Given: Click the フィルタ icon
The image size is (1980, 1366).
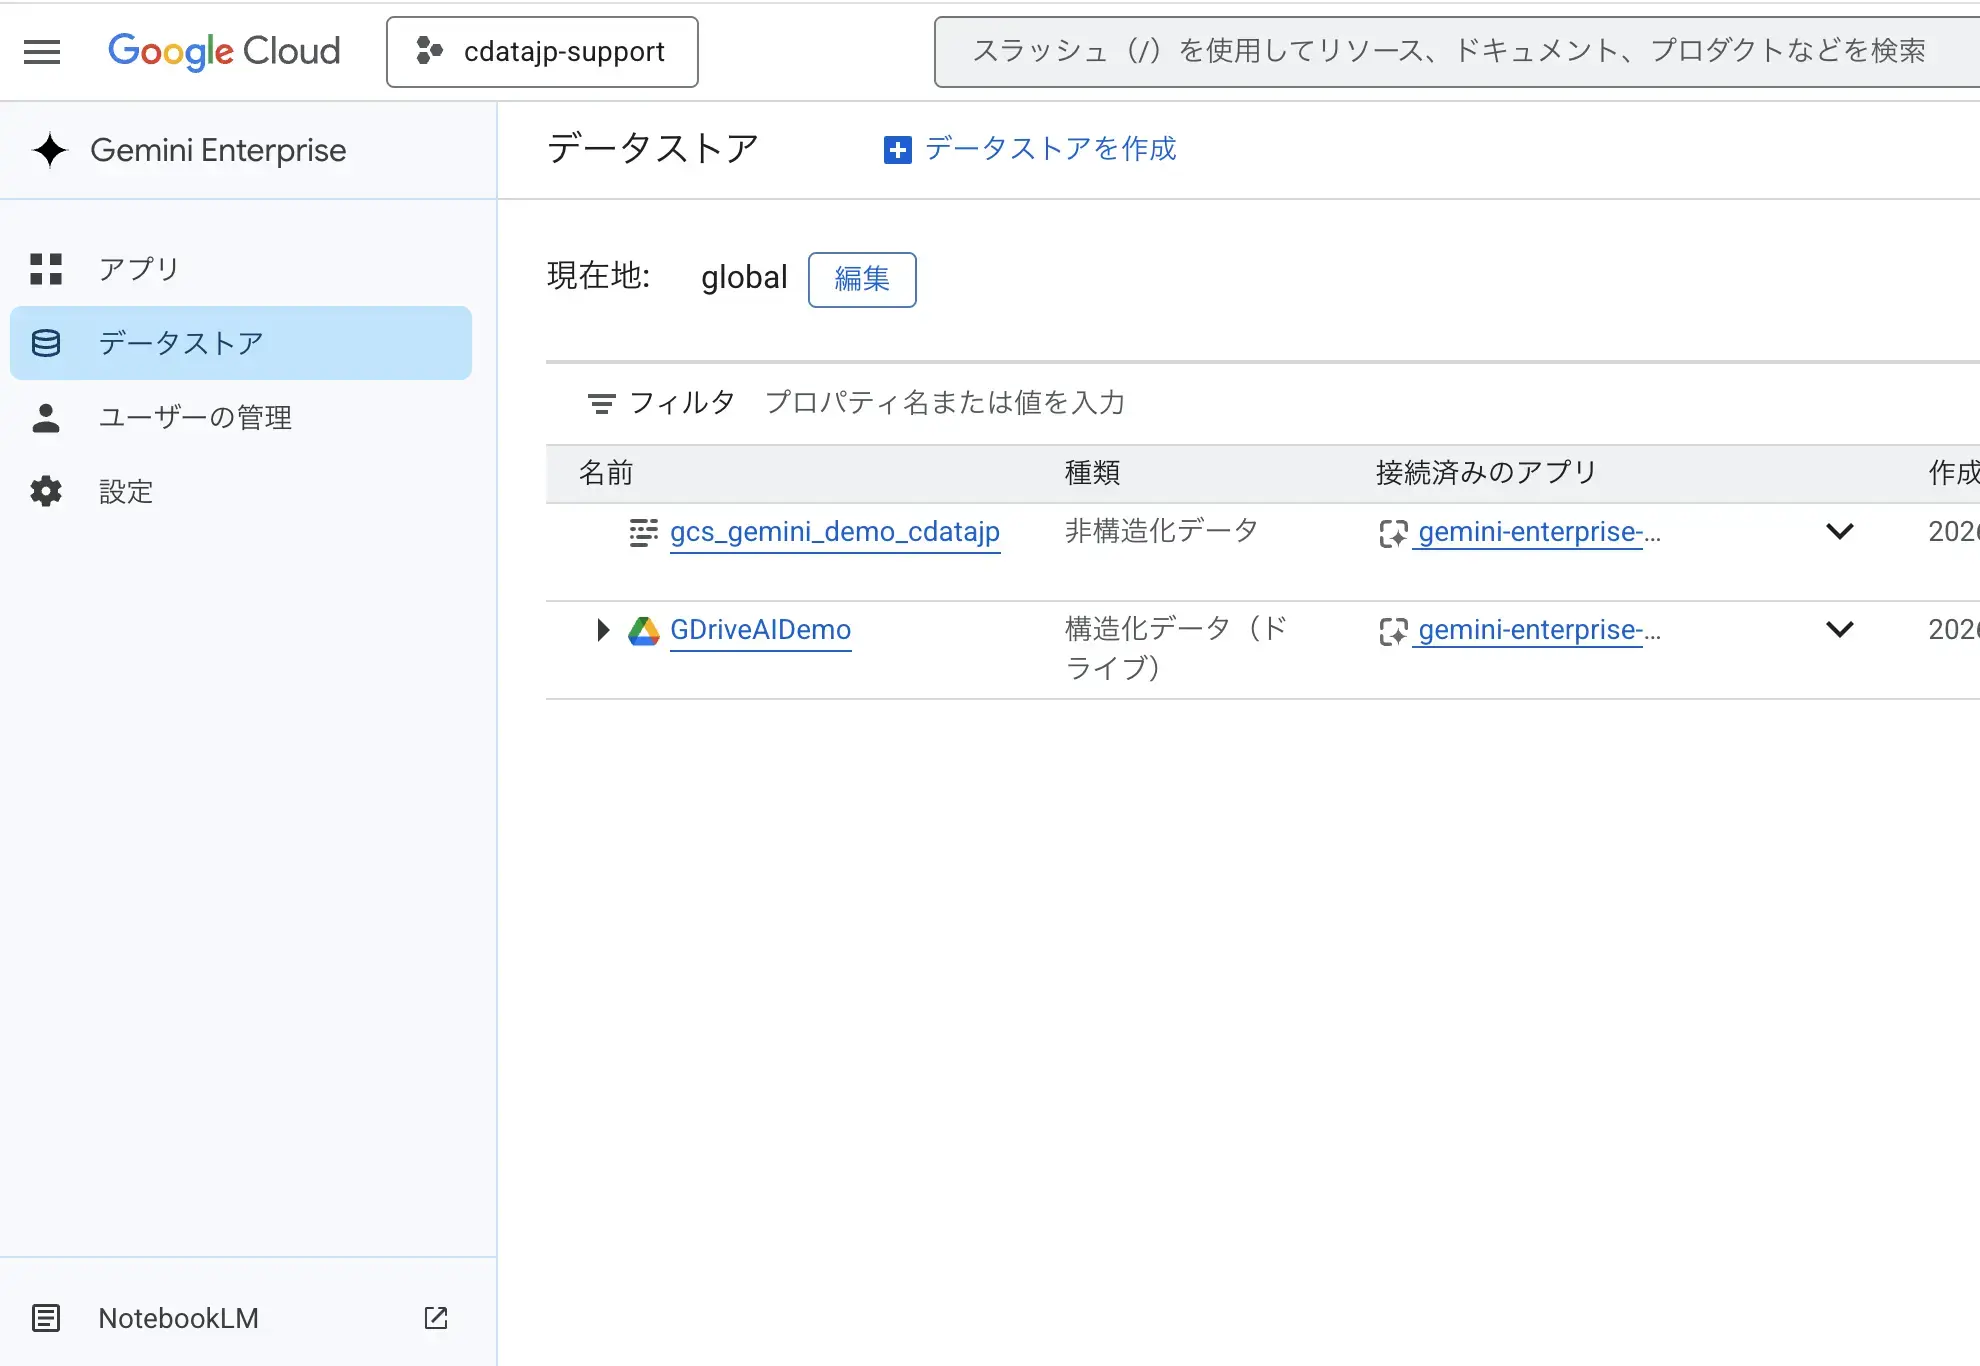Looking at the screenshot, I should pos(601,403).
